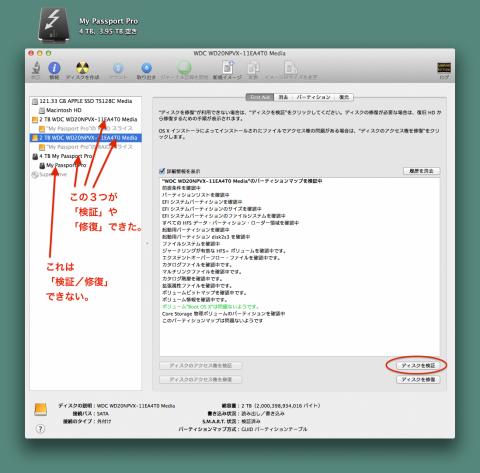The width and height of the screenshot is (480, 473).
Task: Click the first bold log line about WDC partition map
Action: tap(242, 181)
